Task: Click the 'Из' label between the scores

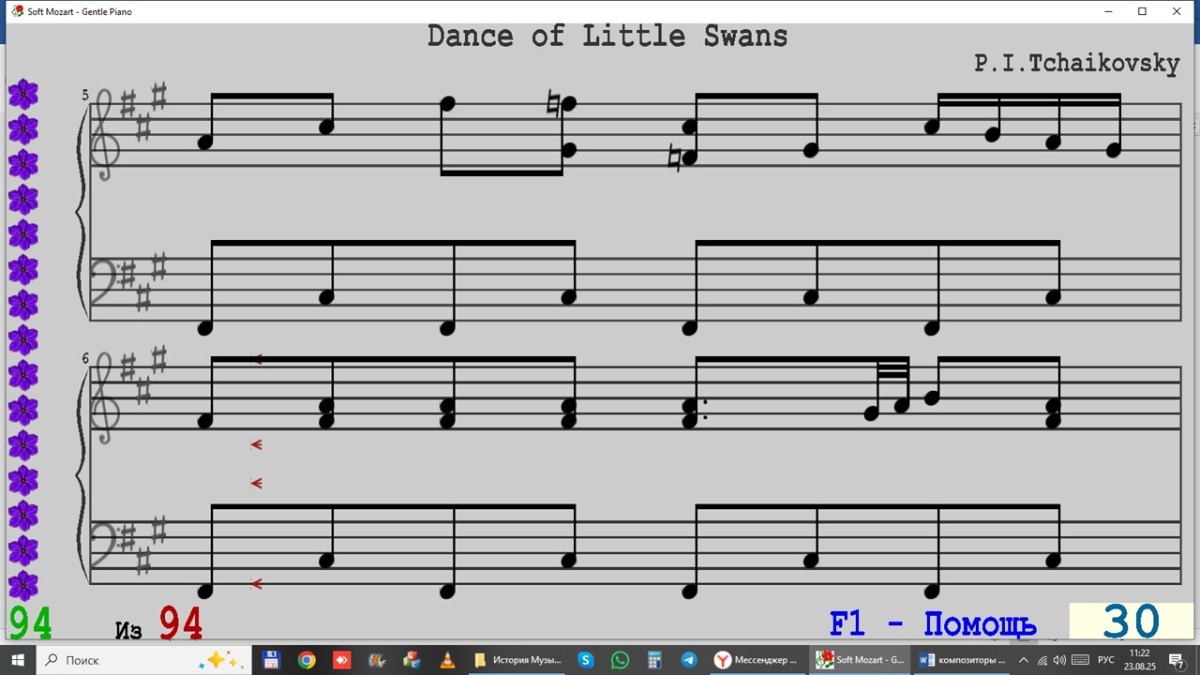Action: (129, 630)
